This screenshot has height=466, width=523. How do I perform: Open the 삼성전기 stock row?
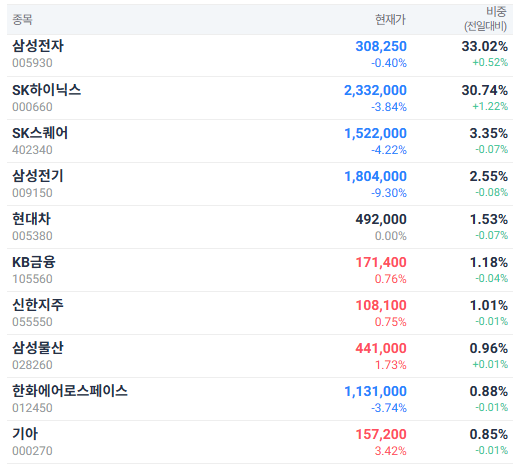pyautogui.click(x=260, y=184)
